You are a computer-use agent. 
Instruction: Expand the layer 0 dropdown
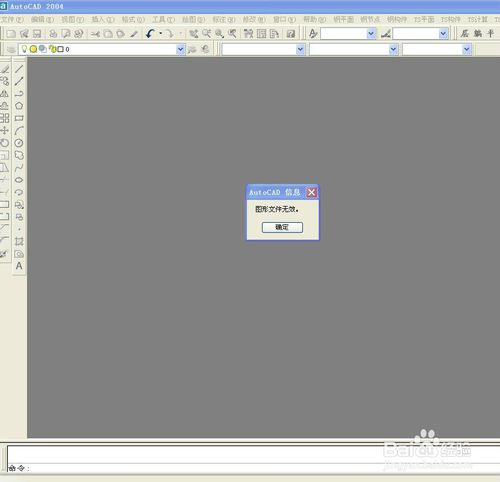coord(180,49)
